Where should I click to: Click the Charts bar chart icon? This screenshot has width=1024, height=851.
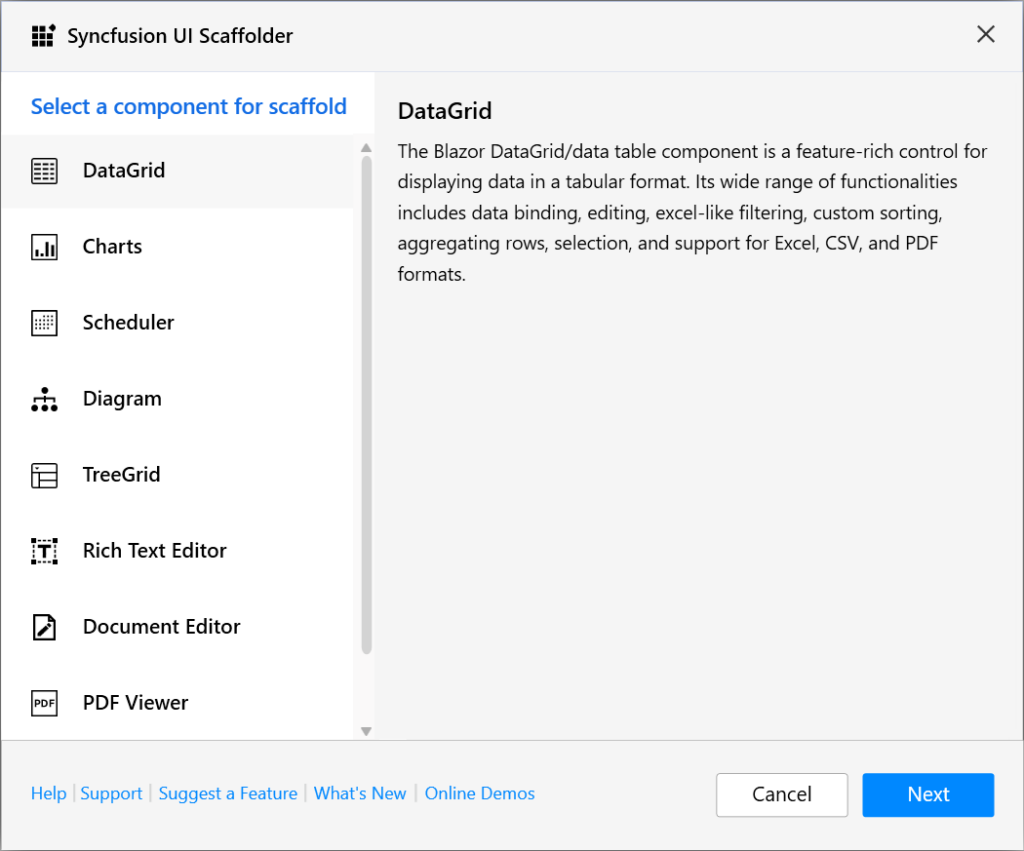click(44, 246)
